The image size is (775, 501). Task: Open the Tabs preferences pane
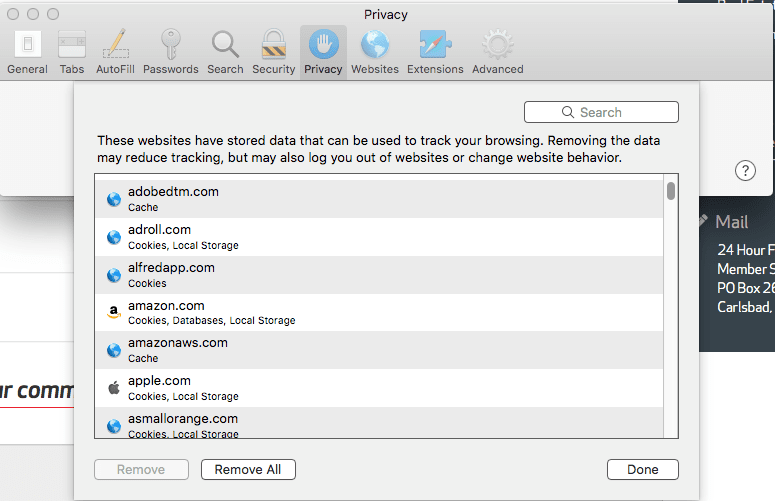[72, 52]
